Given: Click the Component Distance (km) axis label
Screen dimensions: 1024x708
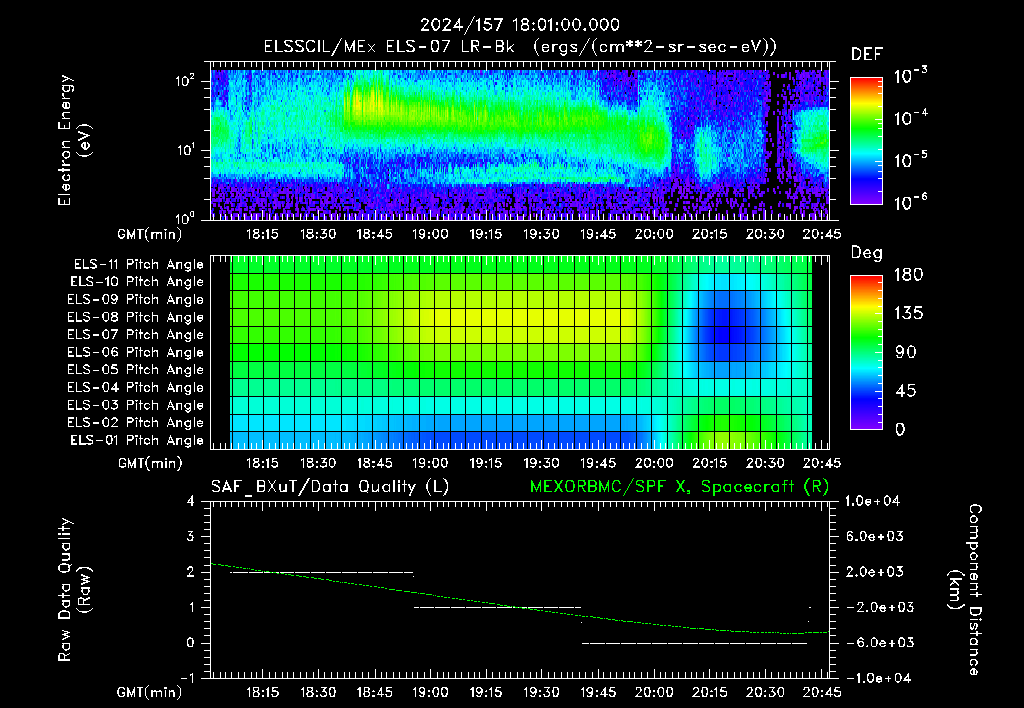Looking at the screenshot, I should [x=965, y=590].
